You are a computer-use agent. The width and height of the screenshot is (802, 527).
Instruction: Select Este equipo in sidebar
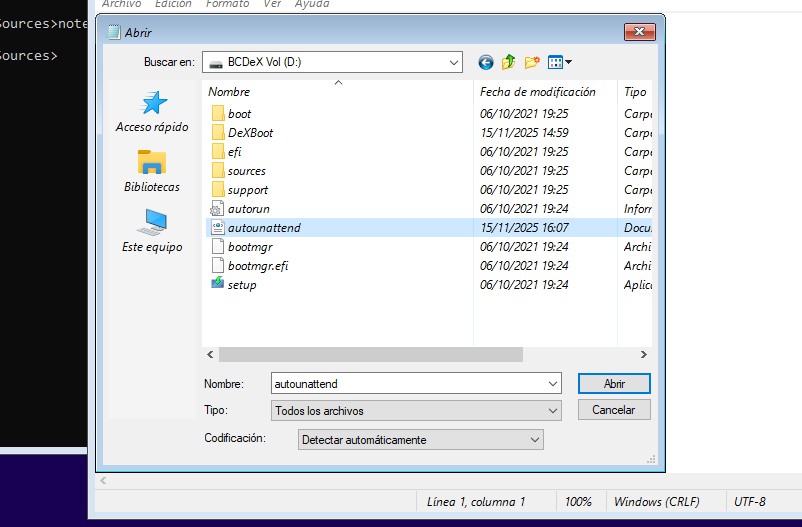click(x=152, y=231)
